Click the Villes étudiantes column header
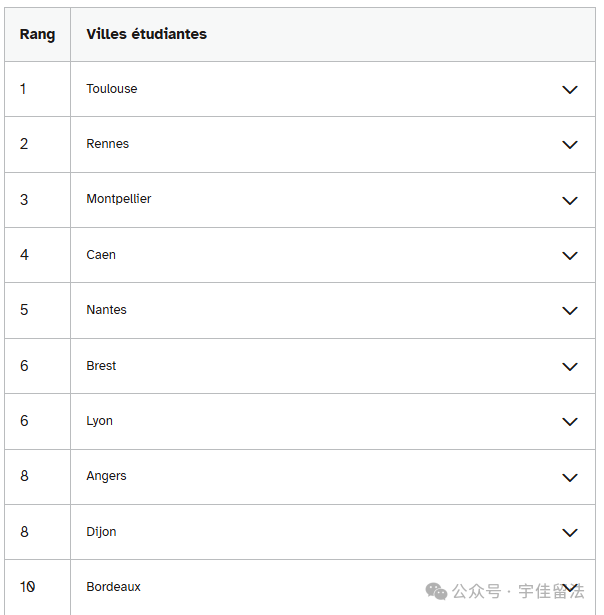Viewport: 604px width, 615px height. (x=146, y=34)
